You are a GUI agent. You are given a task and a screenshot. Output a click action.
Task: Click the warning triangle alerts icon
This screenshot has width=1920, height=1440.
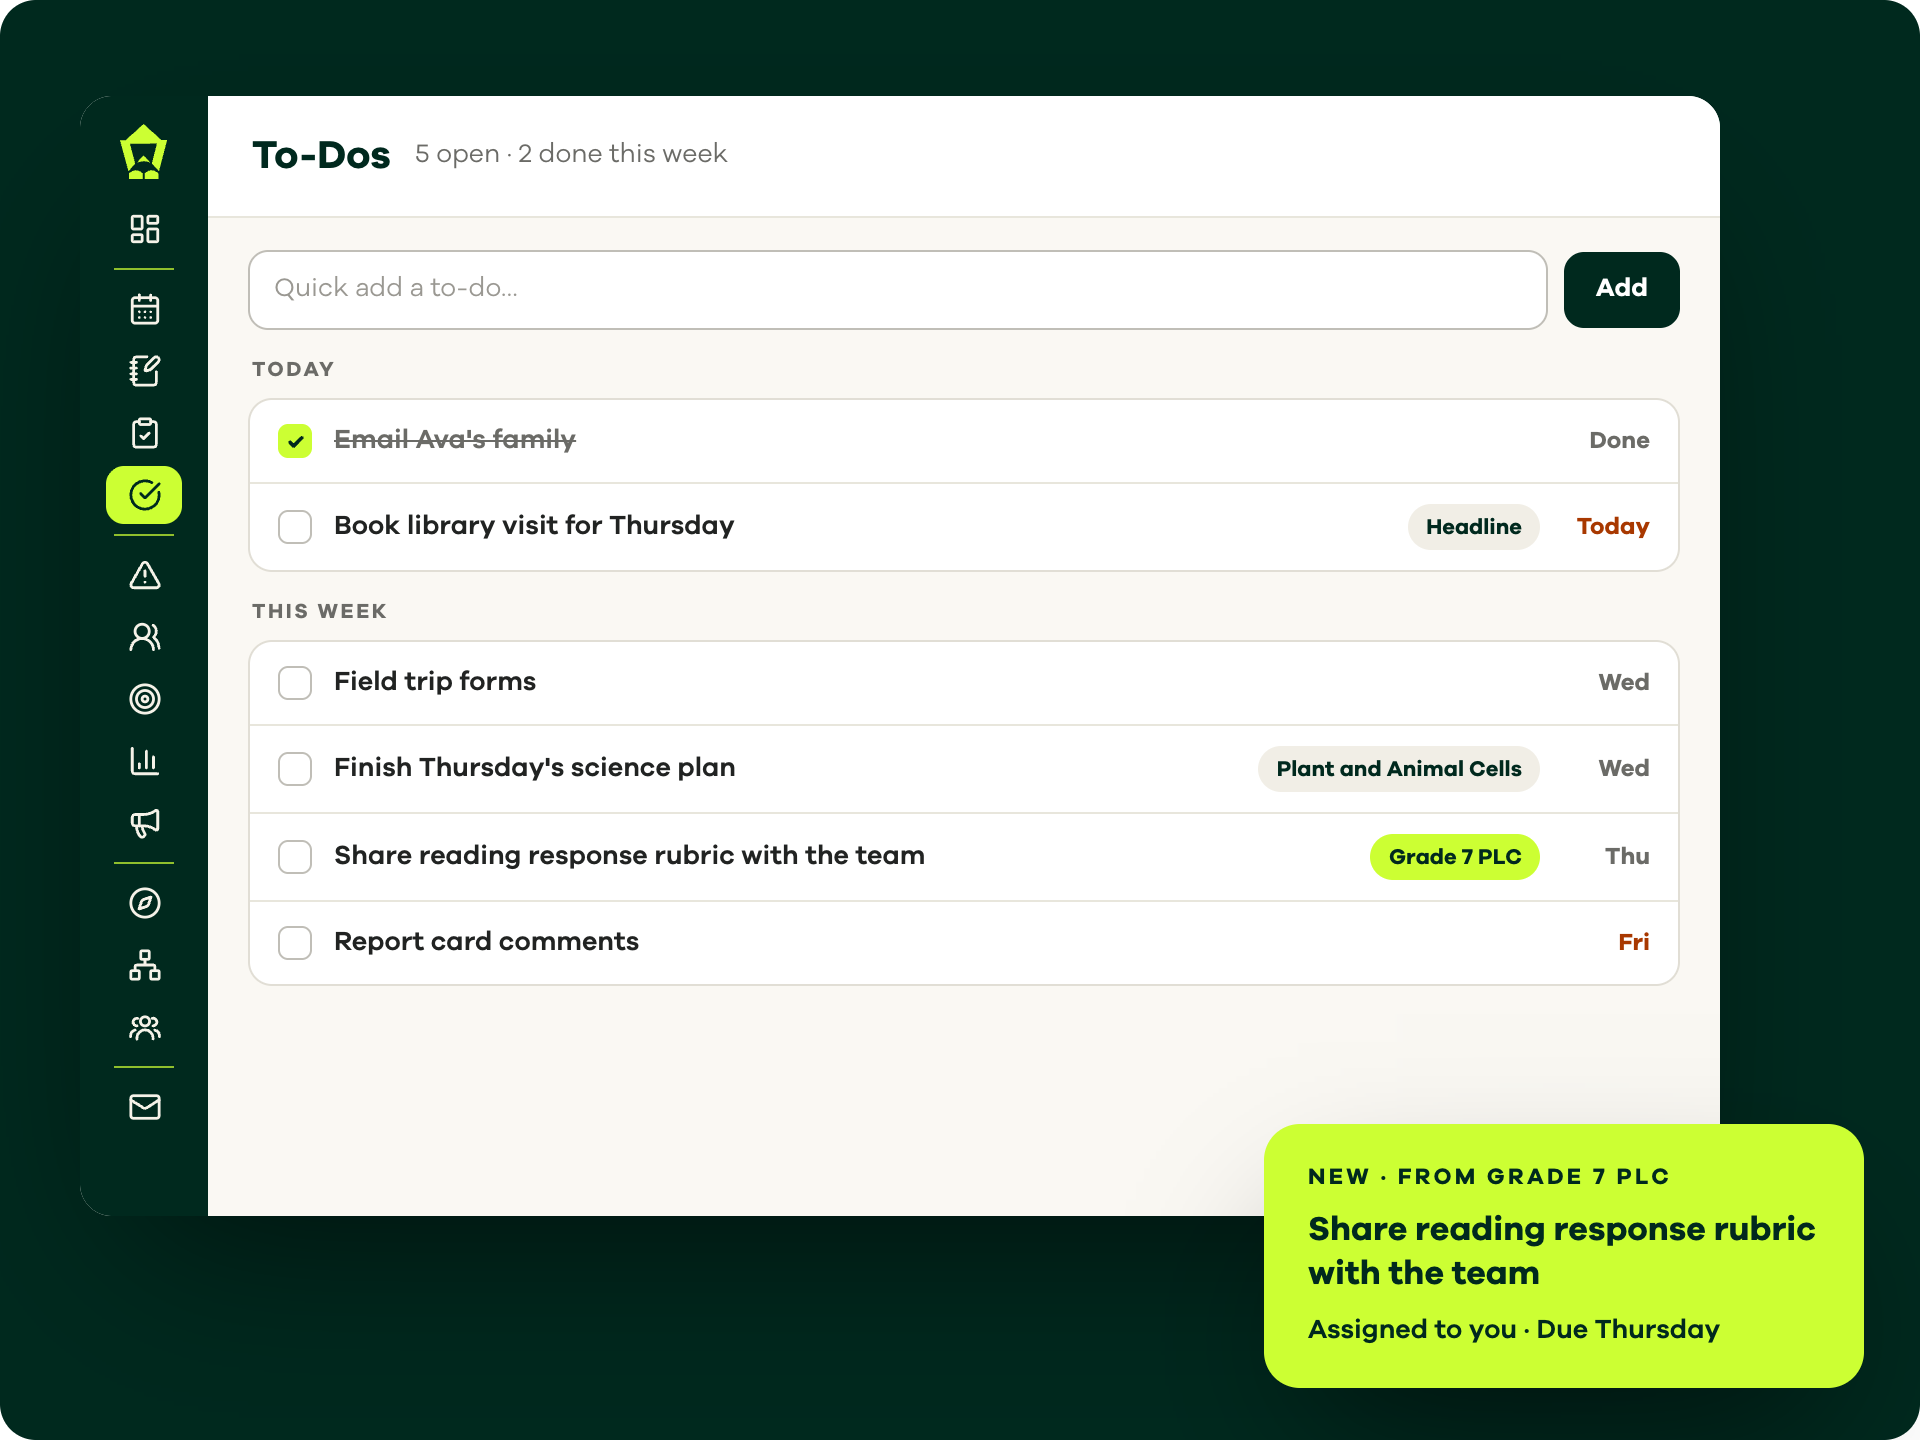click(x=145, y=575)
